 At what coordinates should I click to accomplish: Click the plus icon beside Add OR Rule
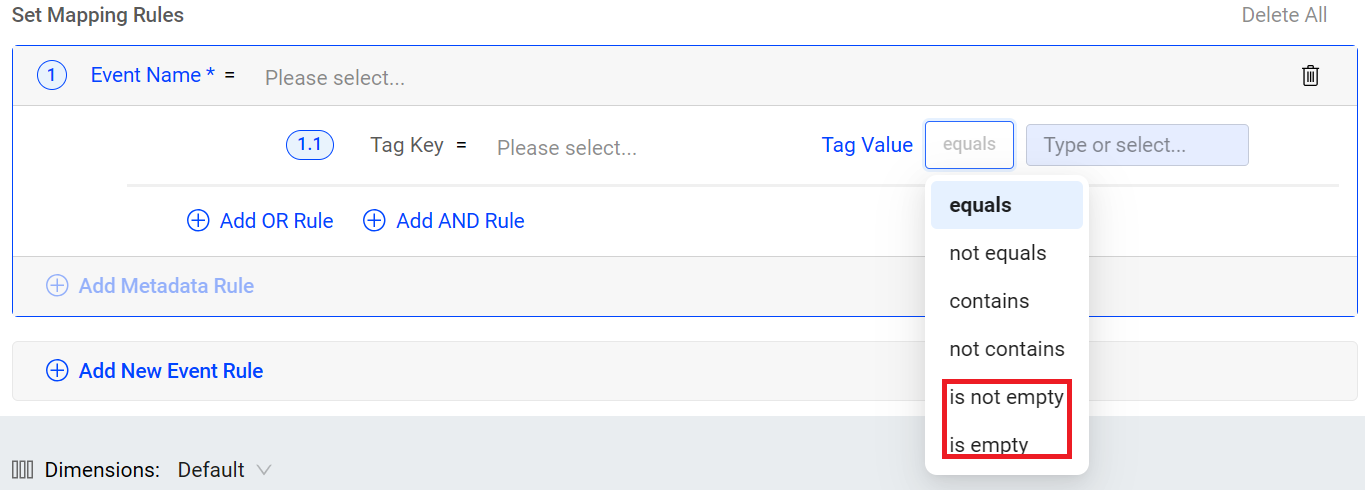pos(198,221)
